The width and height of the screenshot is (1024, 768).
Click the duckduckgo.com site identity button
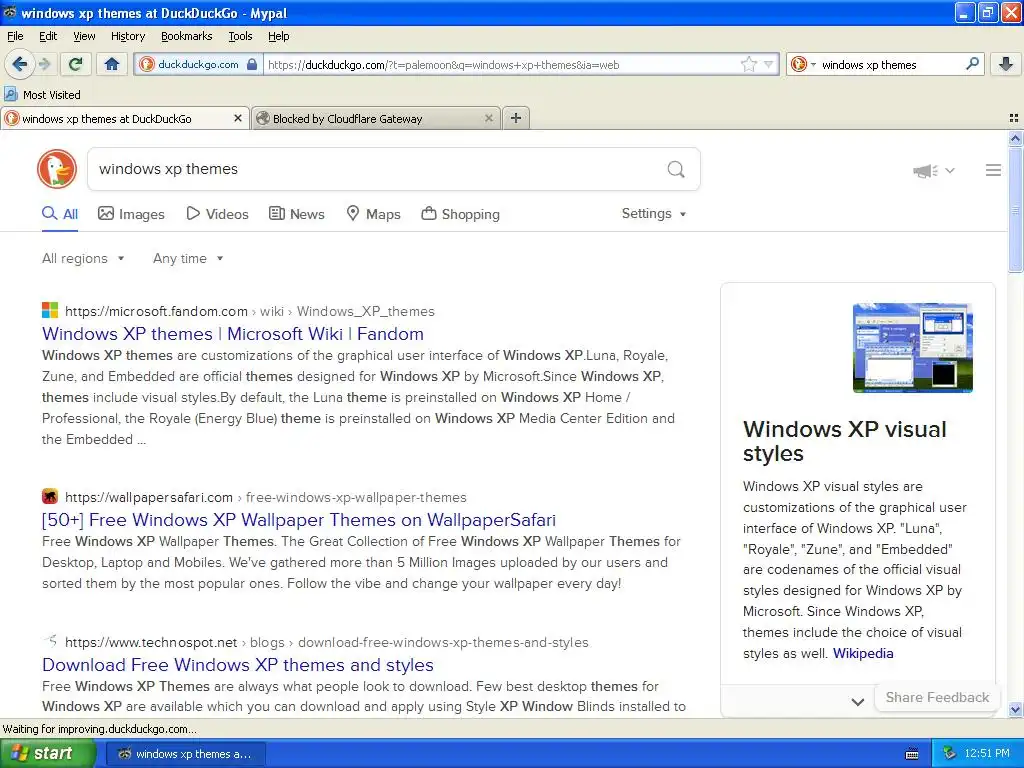click(x=198, y=64)
